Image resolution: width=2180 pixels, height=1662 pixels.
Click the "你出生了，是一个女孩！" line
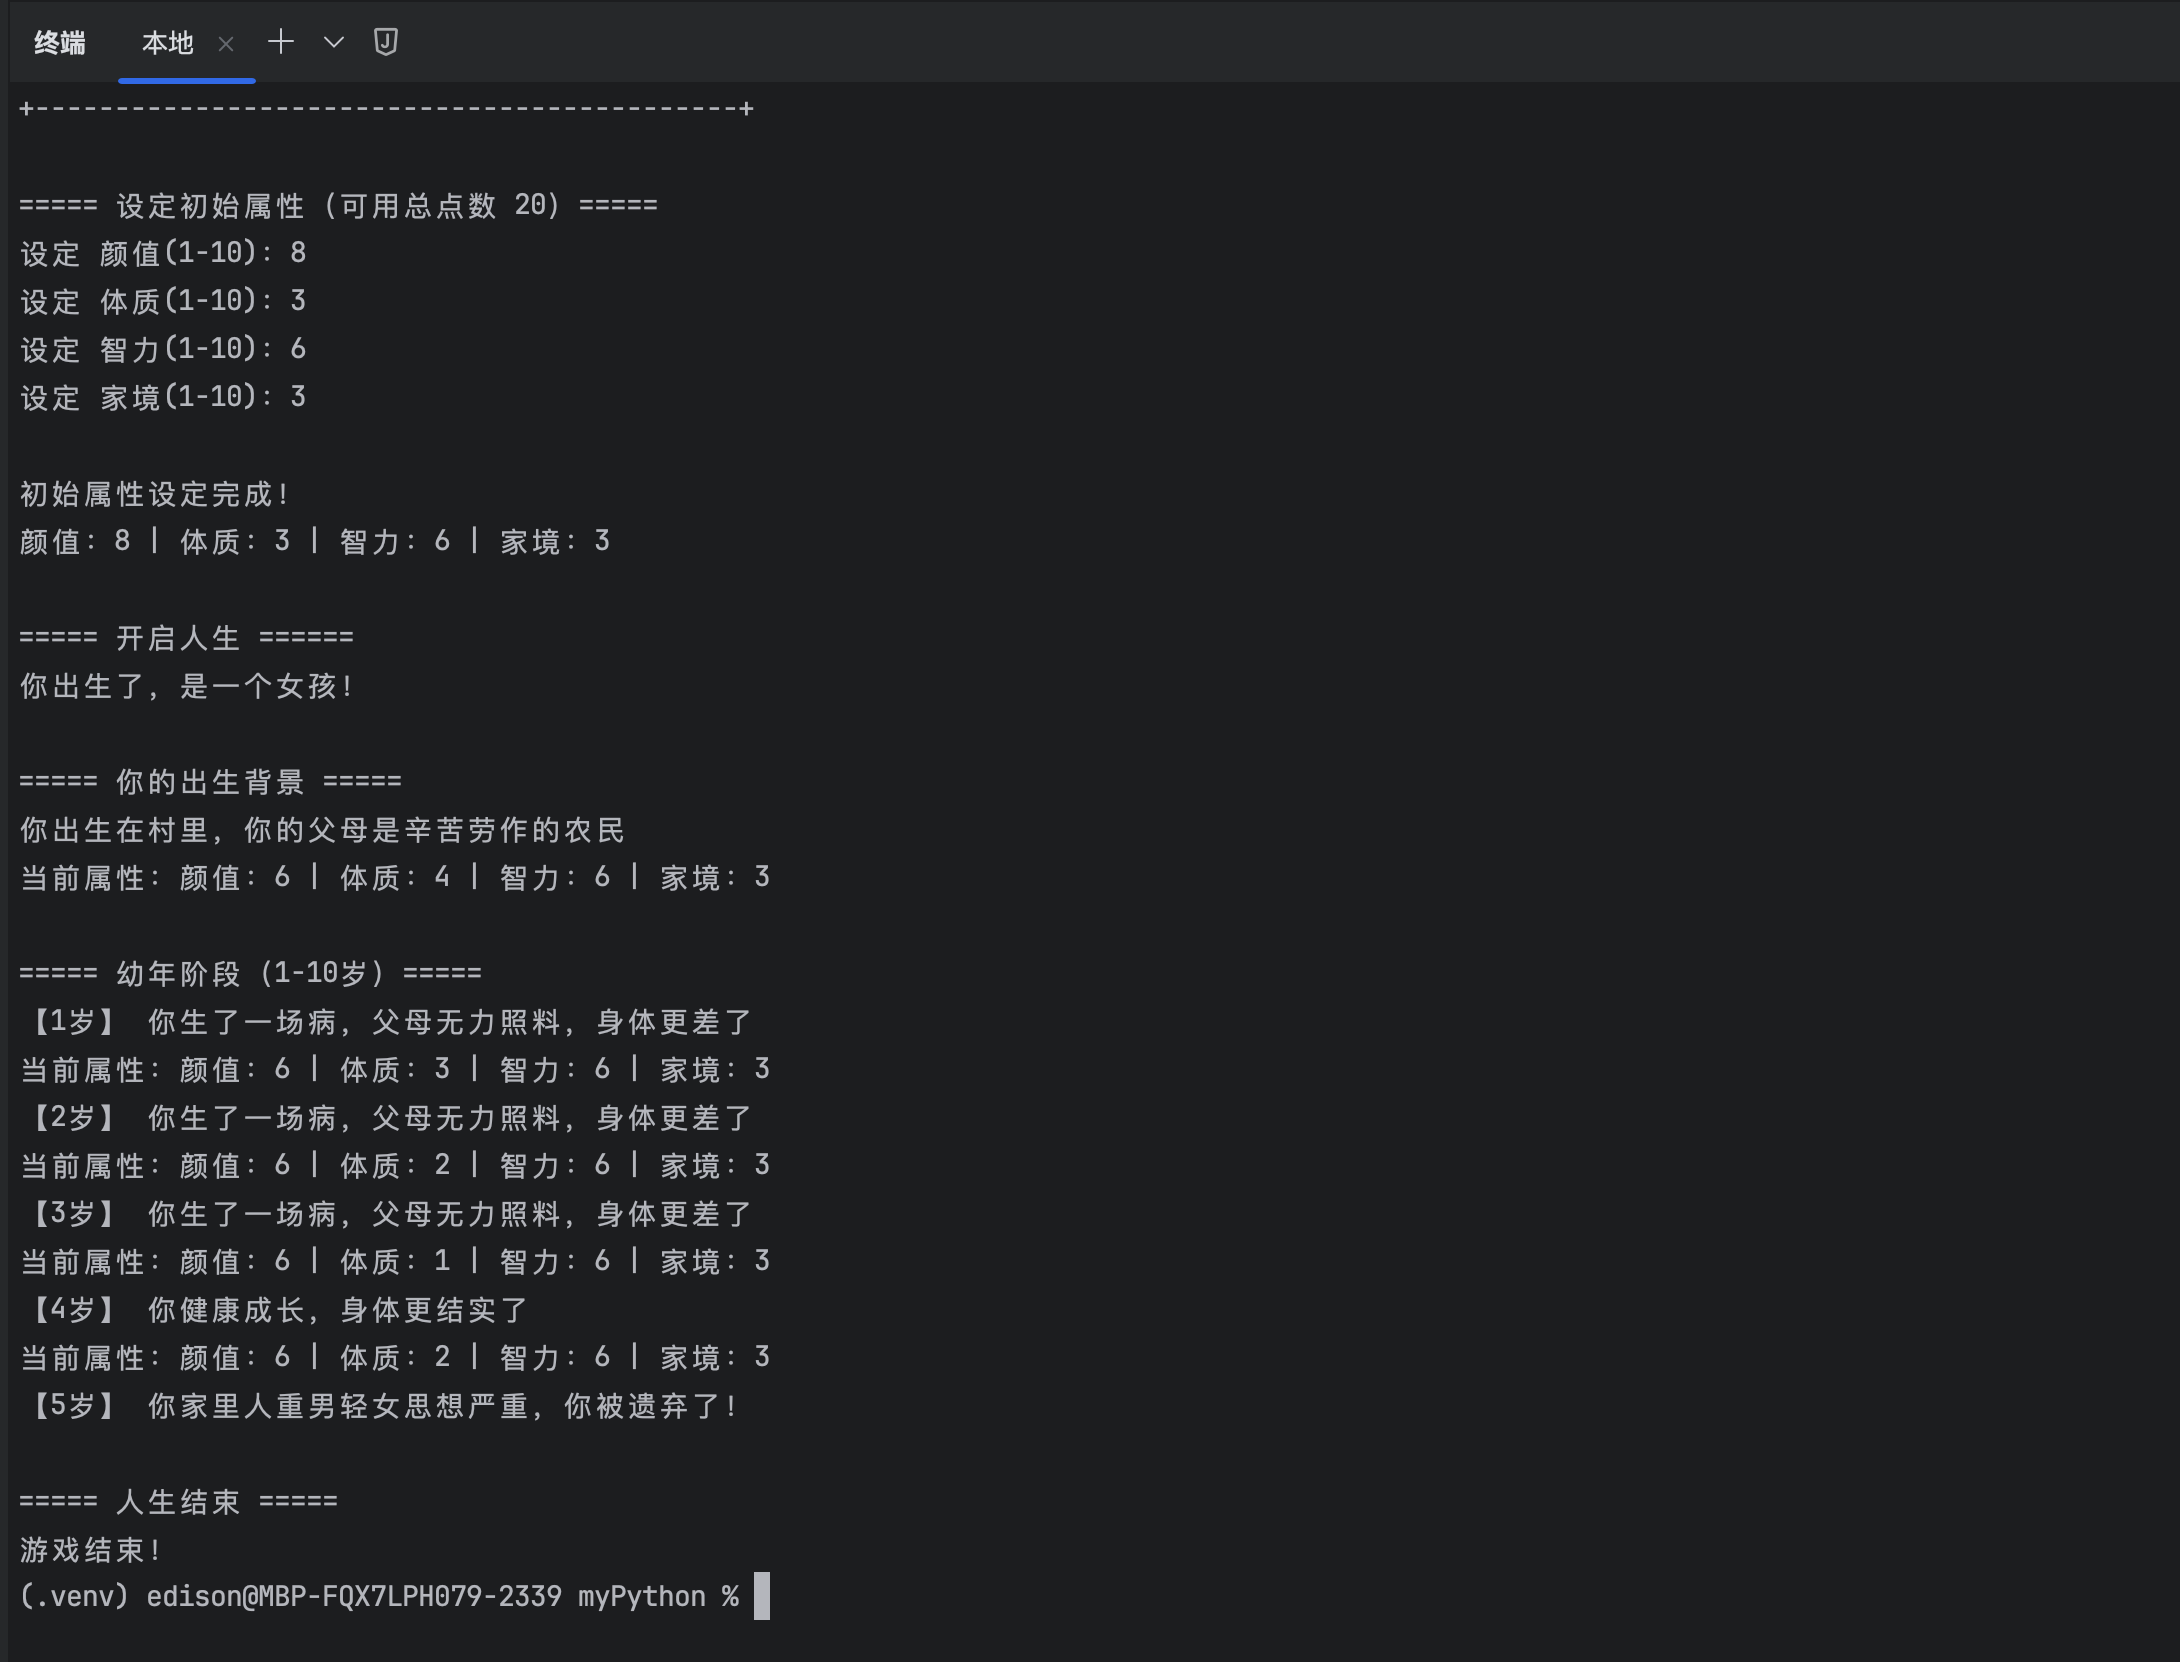[x=186, y=686]
